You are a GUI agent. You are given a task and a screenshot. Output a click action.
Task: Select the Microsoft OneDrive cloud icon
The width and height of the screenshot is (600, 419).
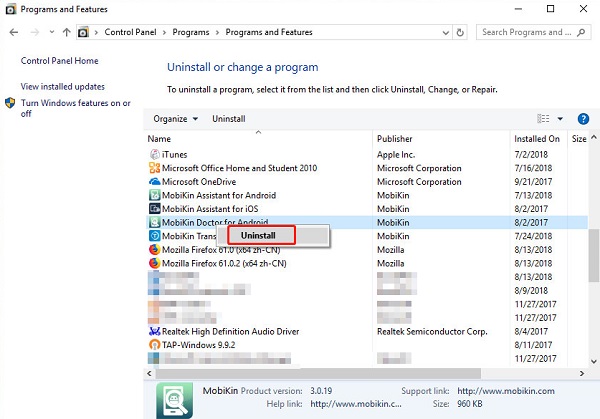pyautogui.click(x=154, y=182)
